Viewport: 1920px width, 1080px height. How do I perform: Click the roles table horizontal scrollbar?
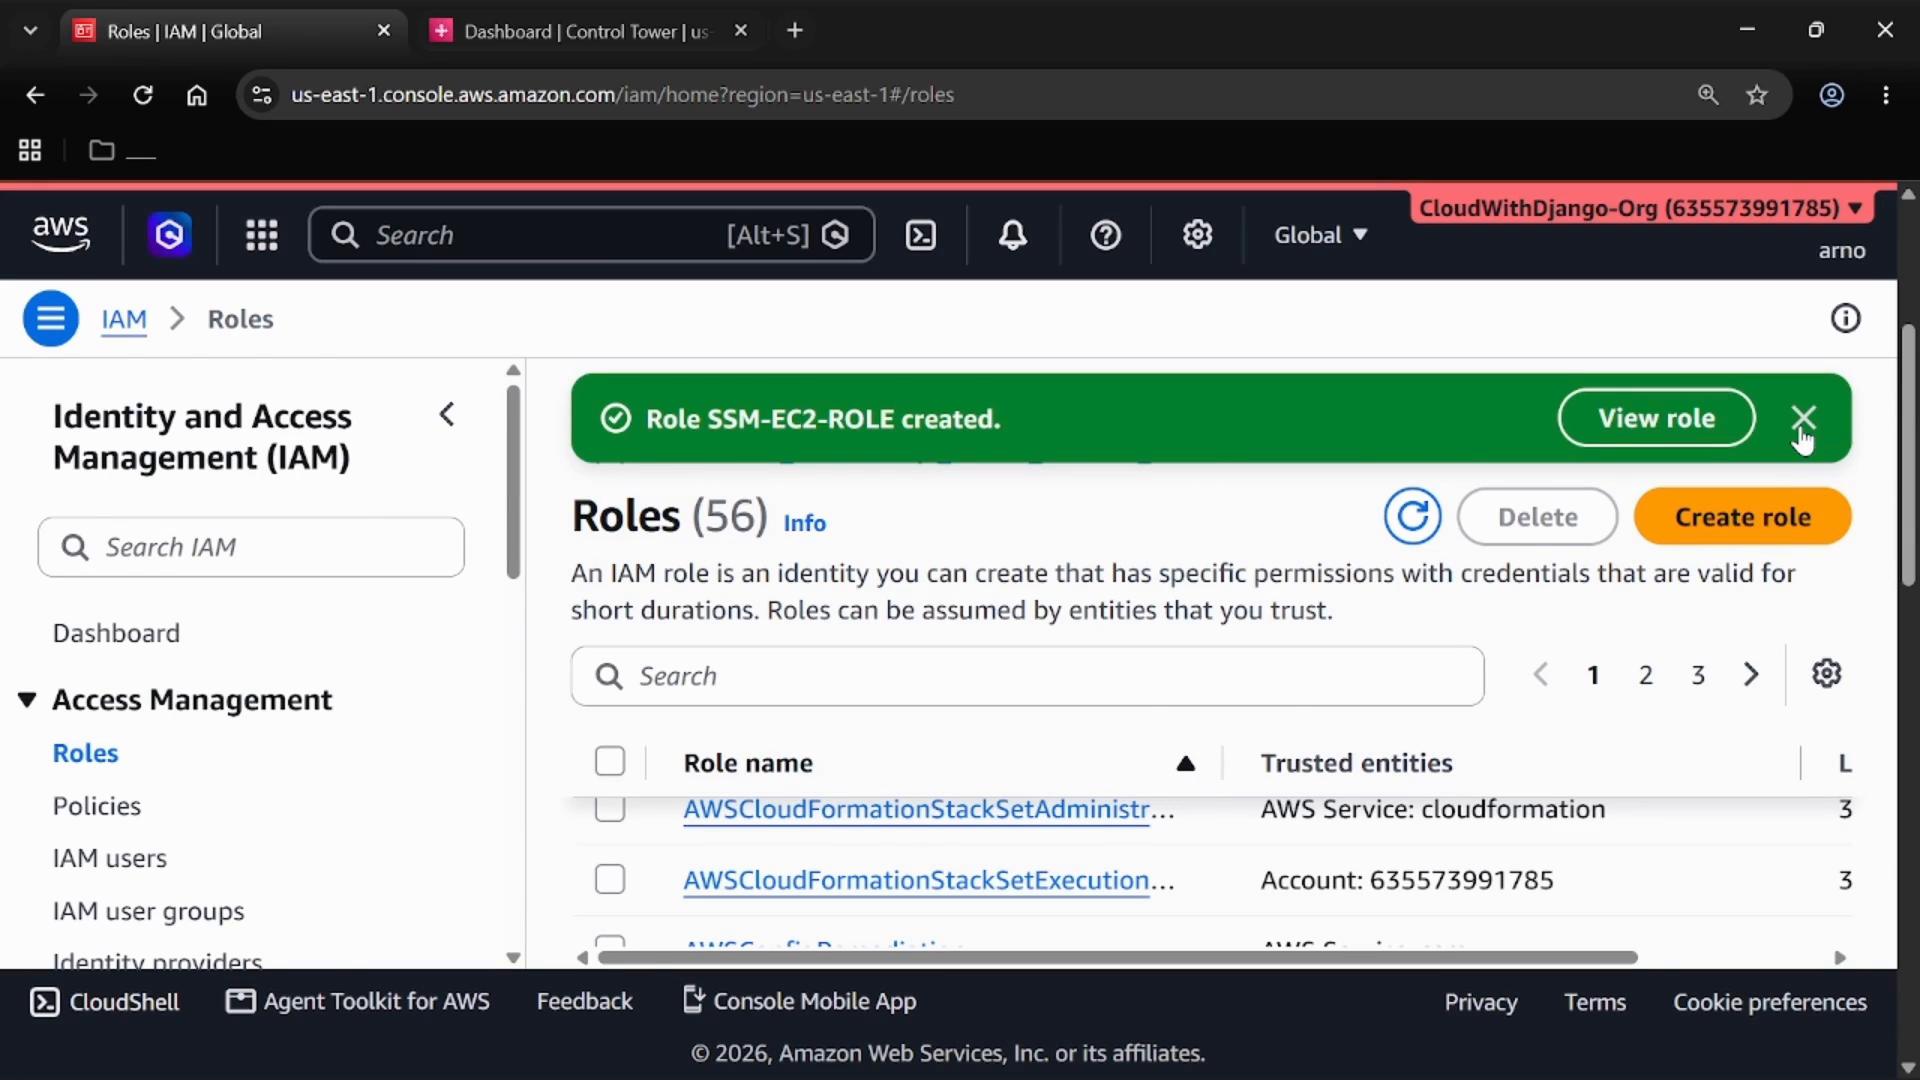pyautogui.click(x=1117, y=958)
